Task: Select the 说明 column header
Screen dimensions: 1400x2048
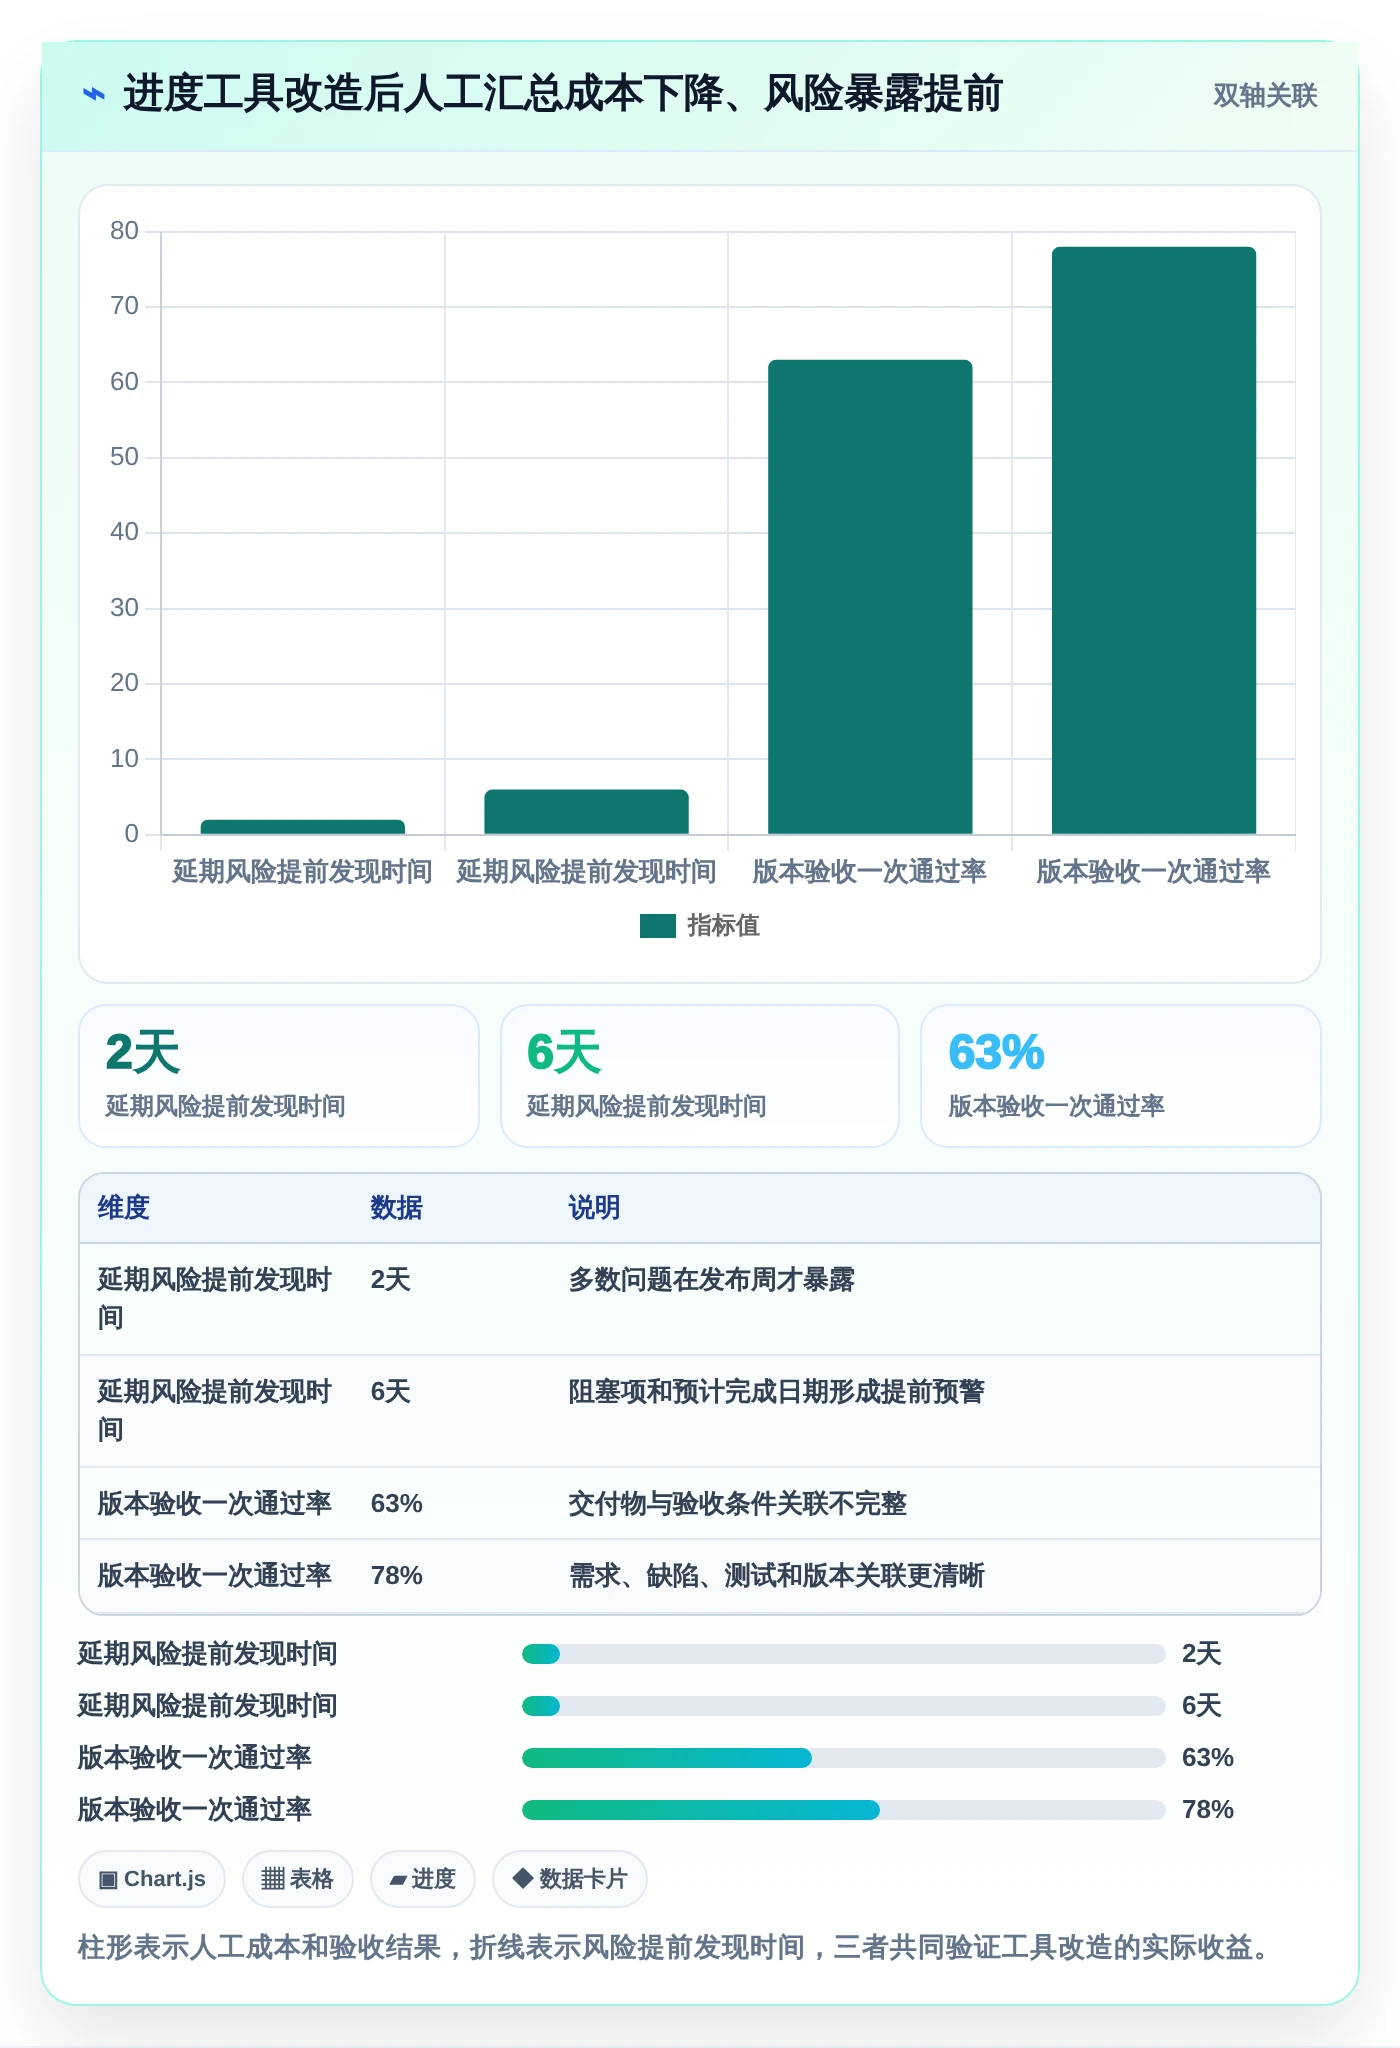Action: tap(594, 1208)
